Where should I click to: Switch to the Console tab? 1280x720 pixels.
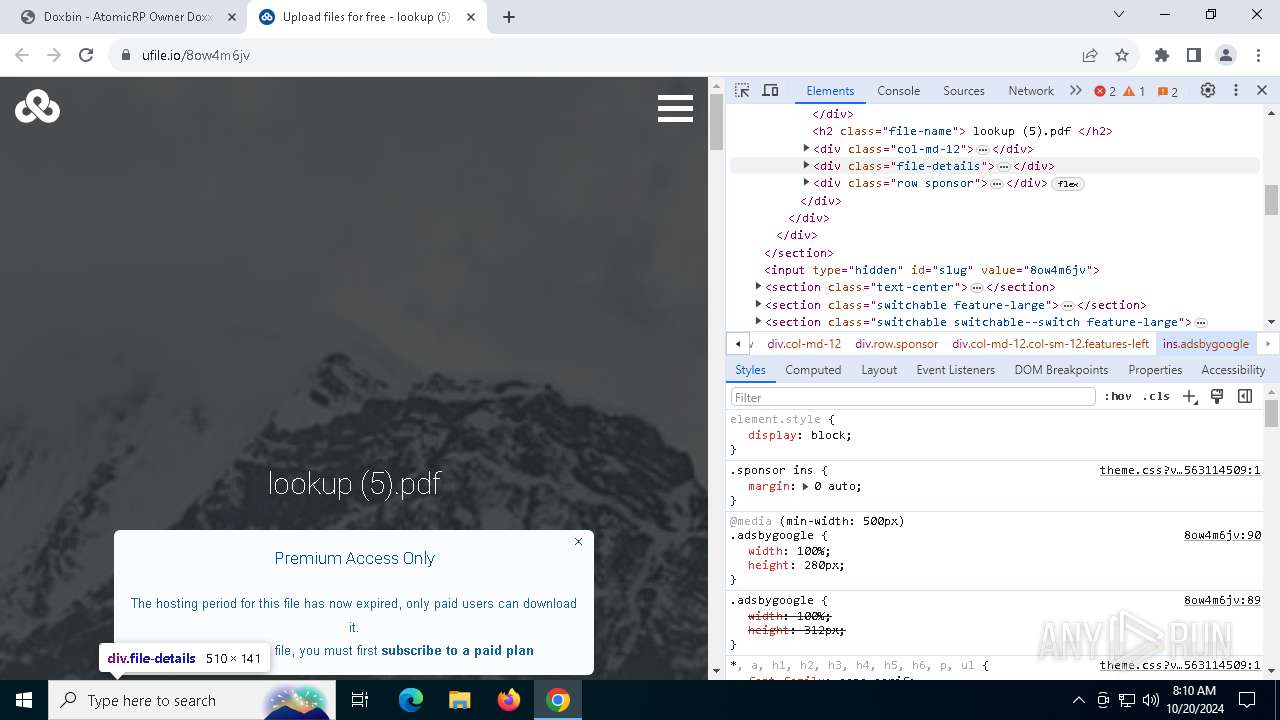click(898, 91)
